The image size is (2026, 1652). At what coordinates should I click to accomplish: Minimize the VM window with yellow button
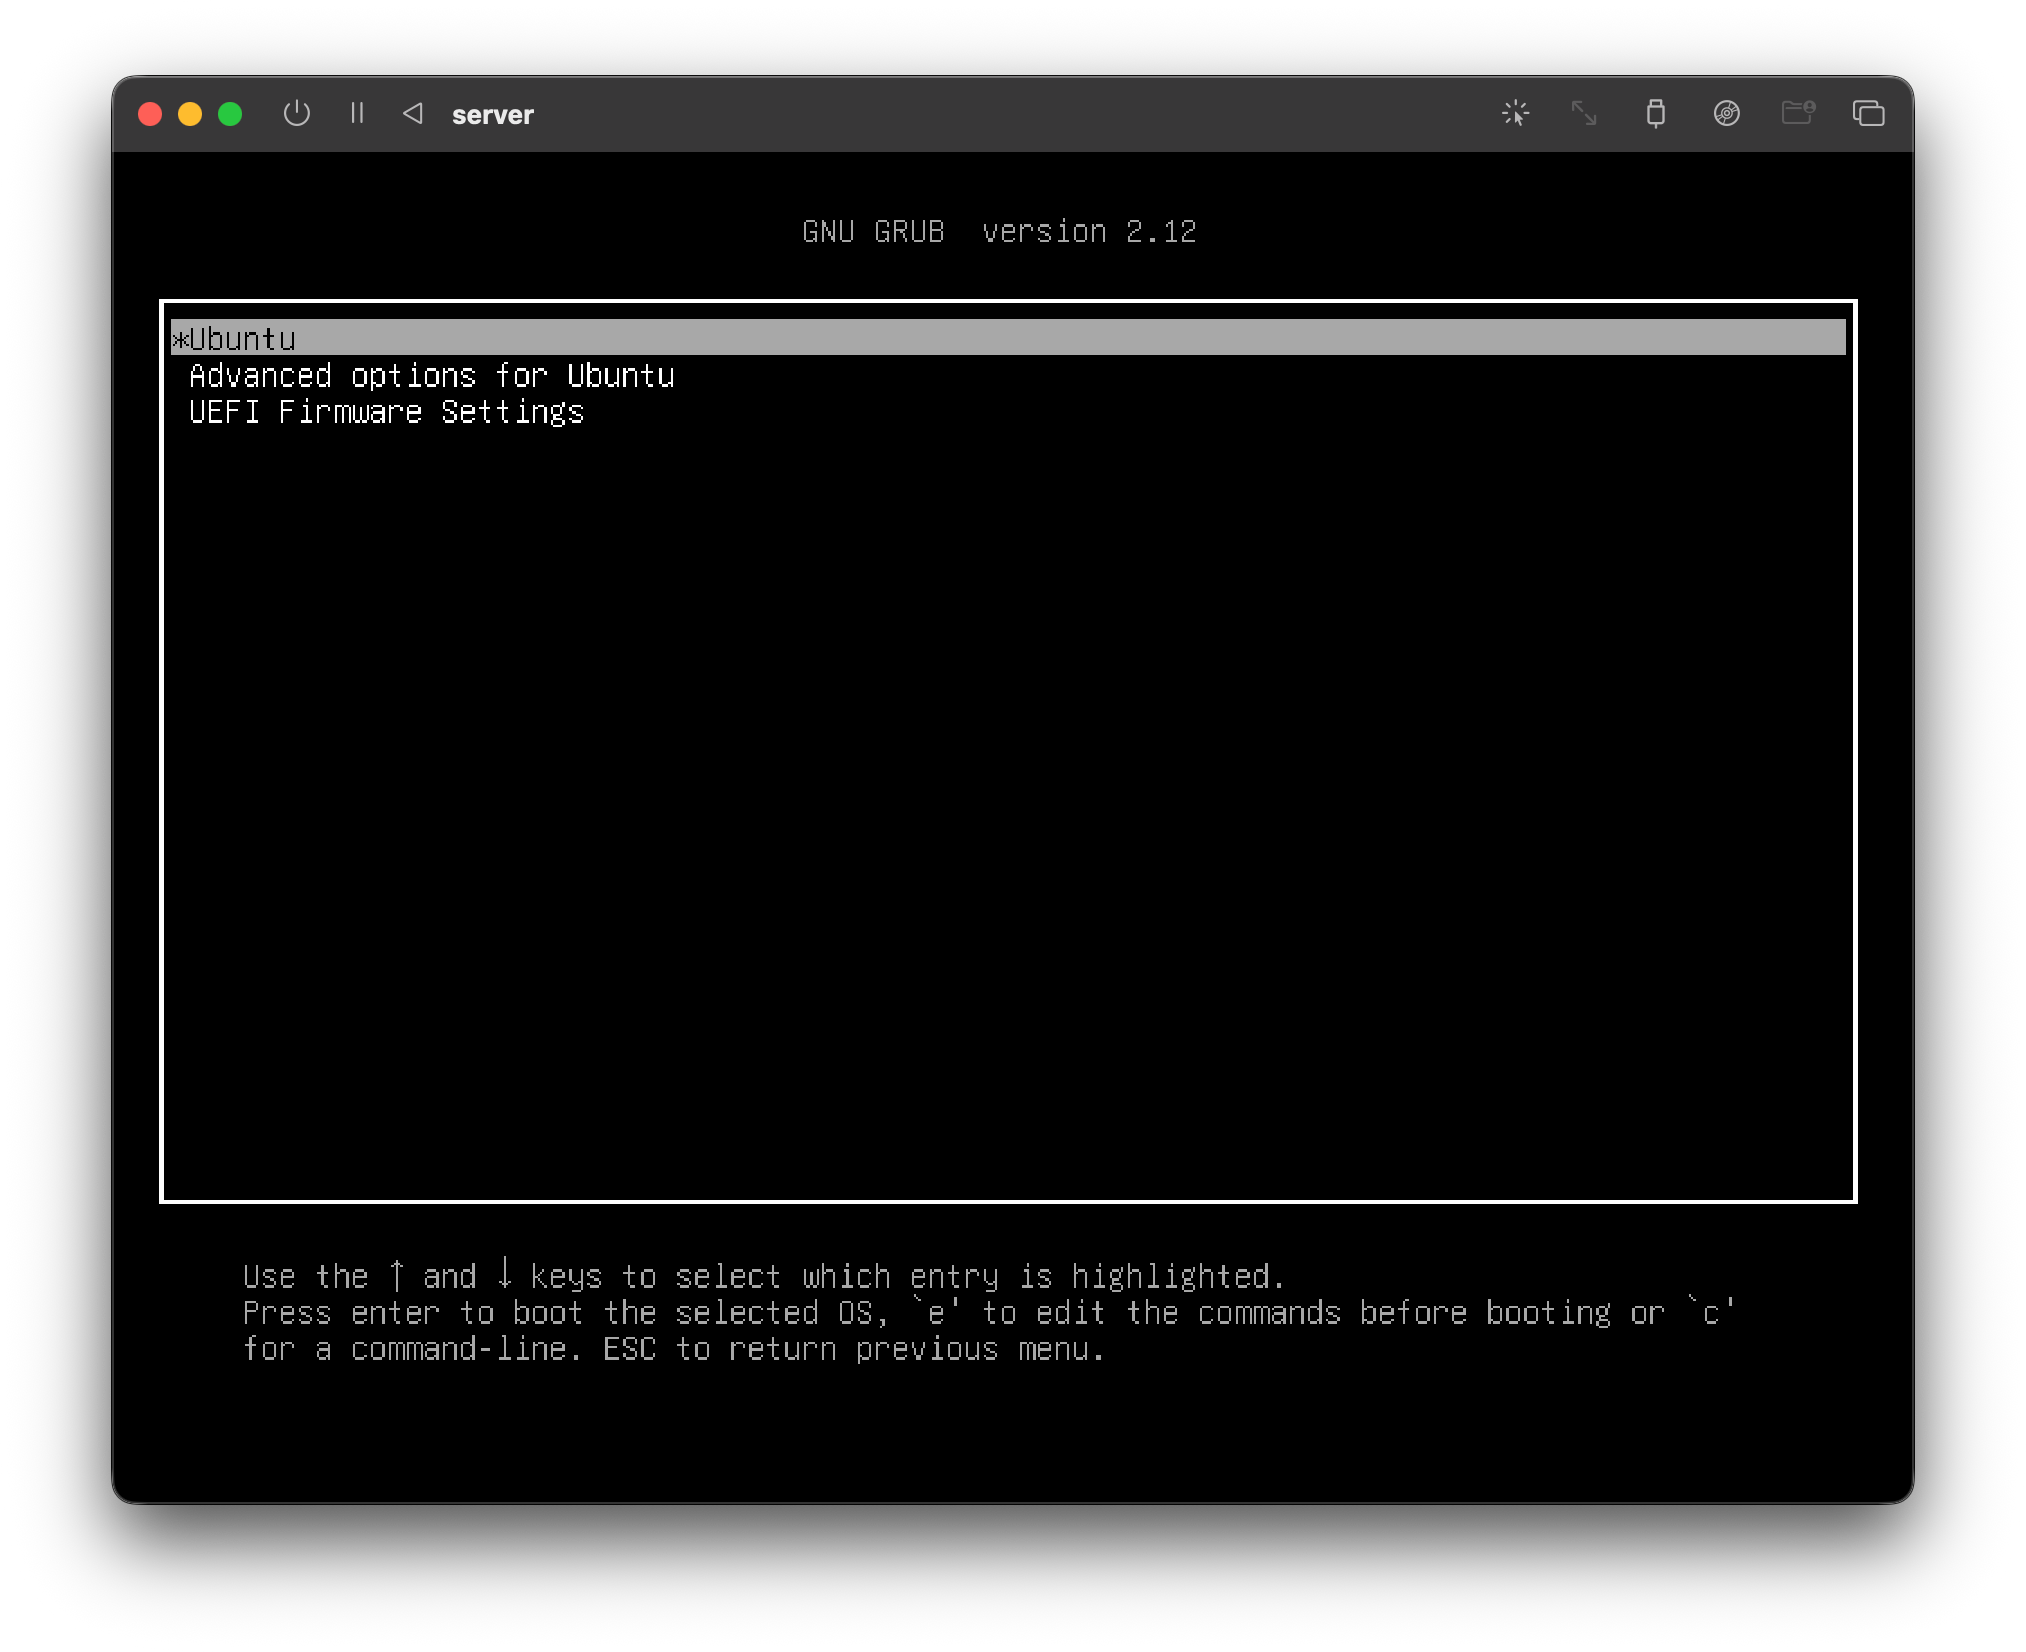(190, 114)
